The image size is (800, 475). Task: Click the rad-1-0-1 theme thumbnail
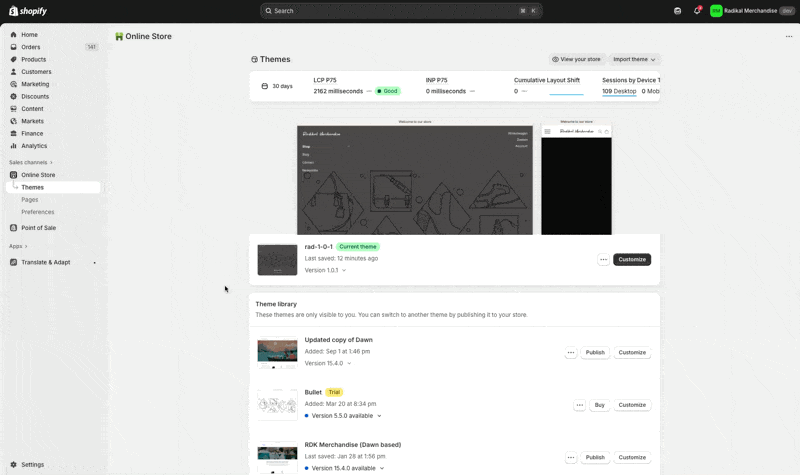click(277, 260)
